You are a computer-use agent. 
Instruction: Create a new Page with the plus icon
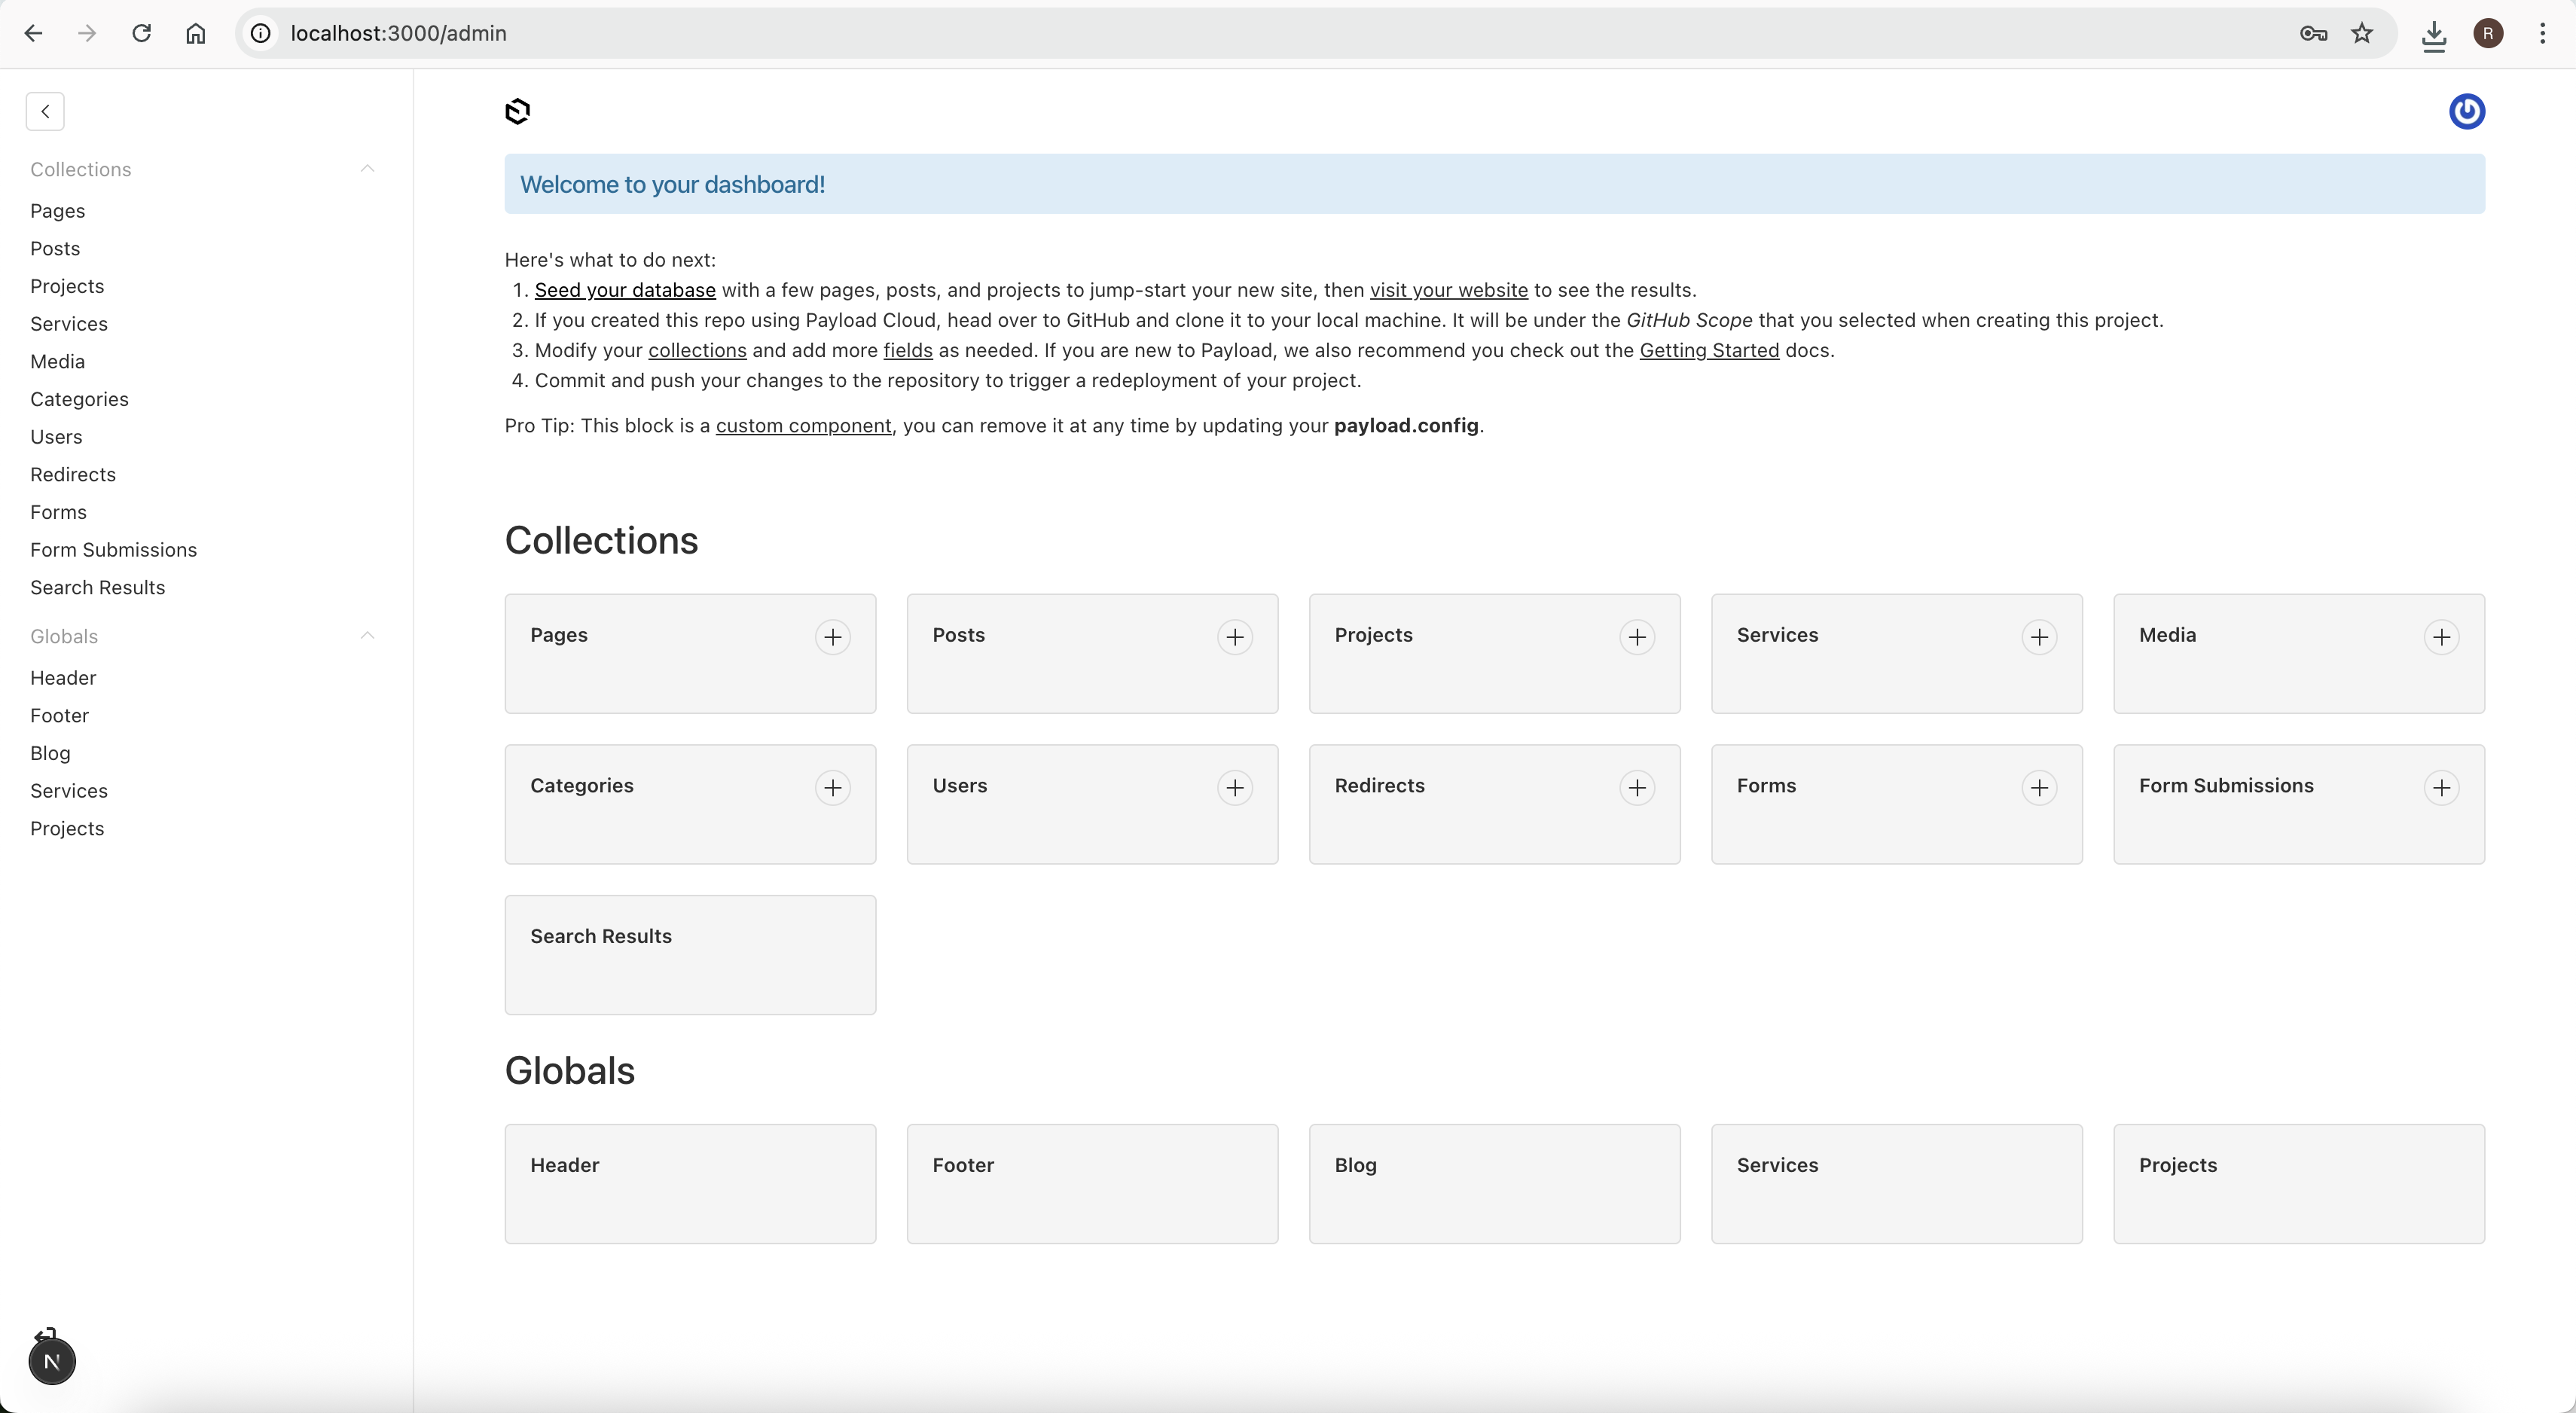click(832, 637)
